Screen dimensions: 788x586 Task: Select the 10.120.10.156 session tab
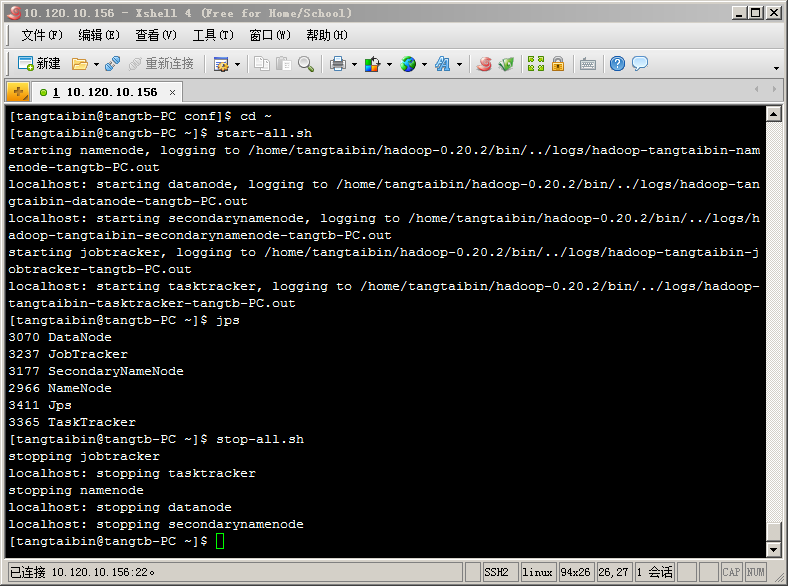coord(107,92)
